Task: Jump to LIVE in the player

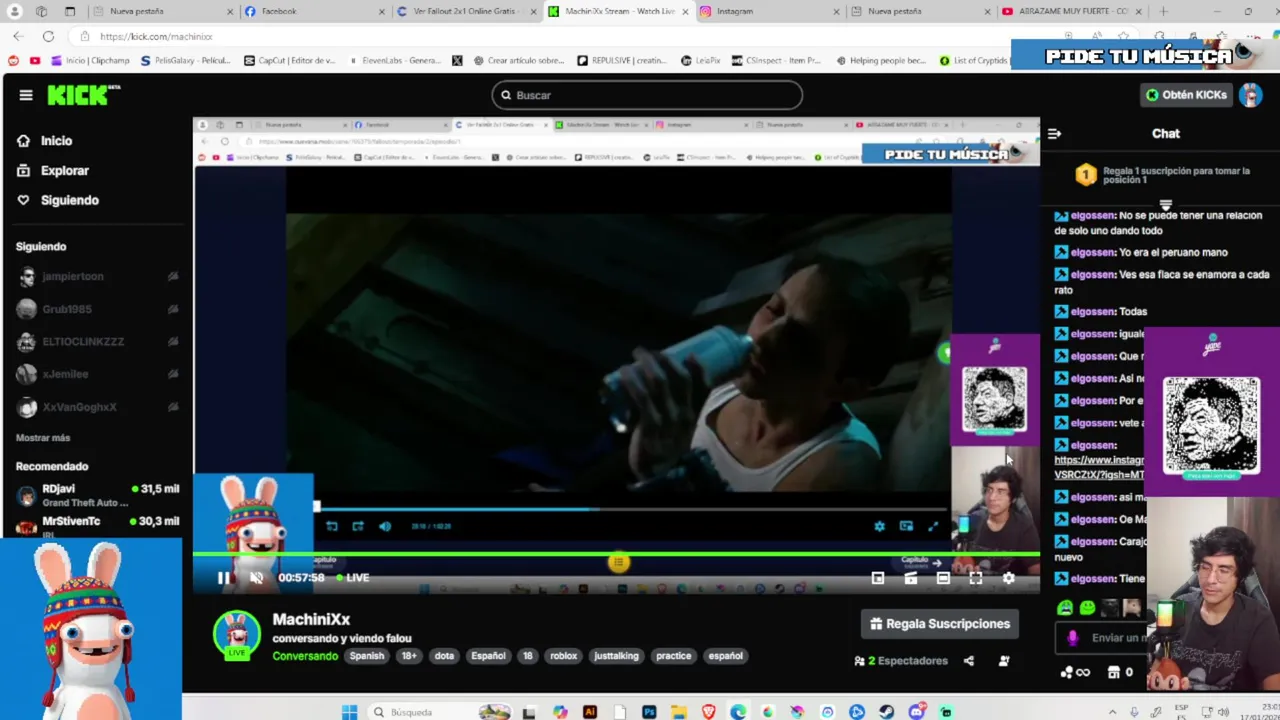Action: click(353, 578)
